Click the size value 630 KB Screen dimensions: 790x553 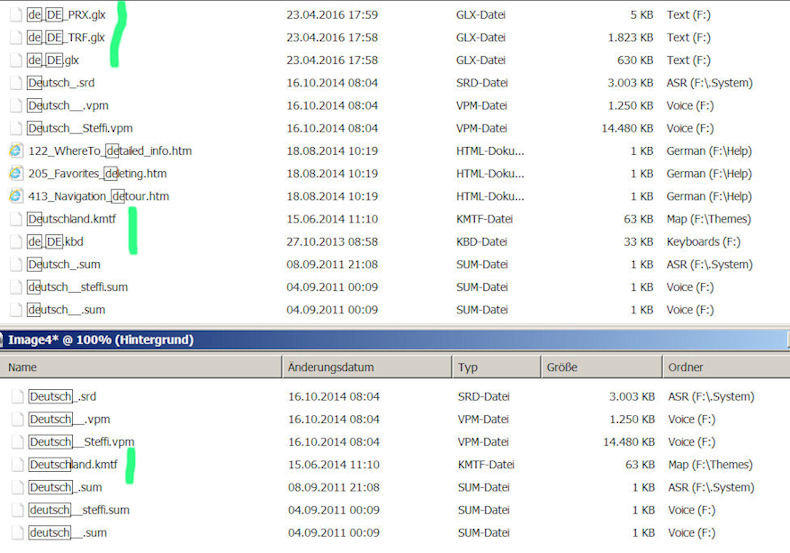tap(635, 60)
